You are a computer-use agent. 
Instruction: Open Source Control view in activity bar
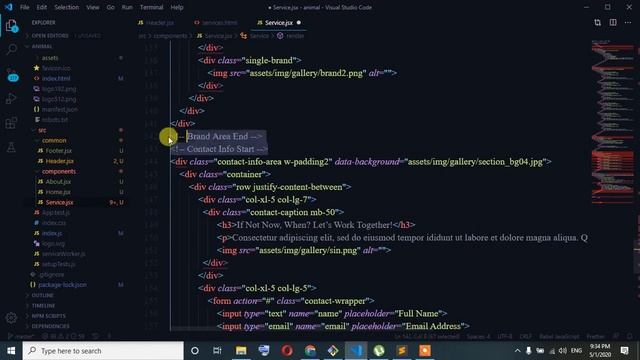click(x=12, y=75)
